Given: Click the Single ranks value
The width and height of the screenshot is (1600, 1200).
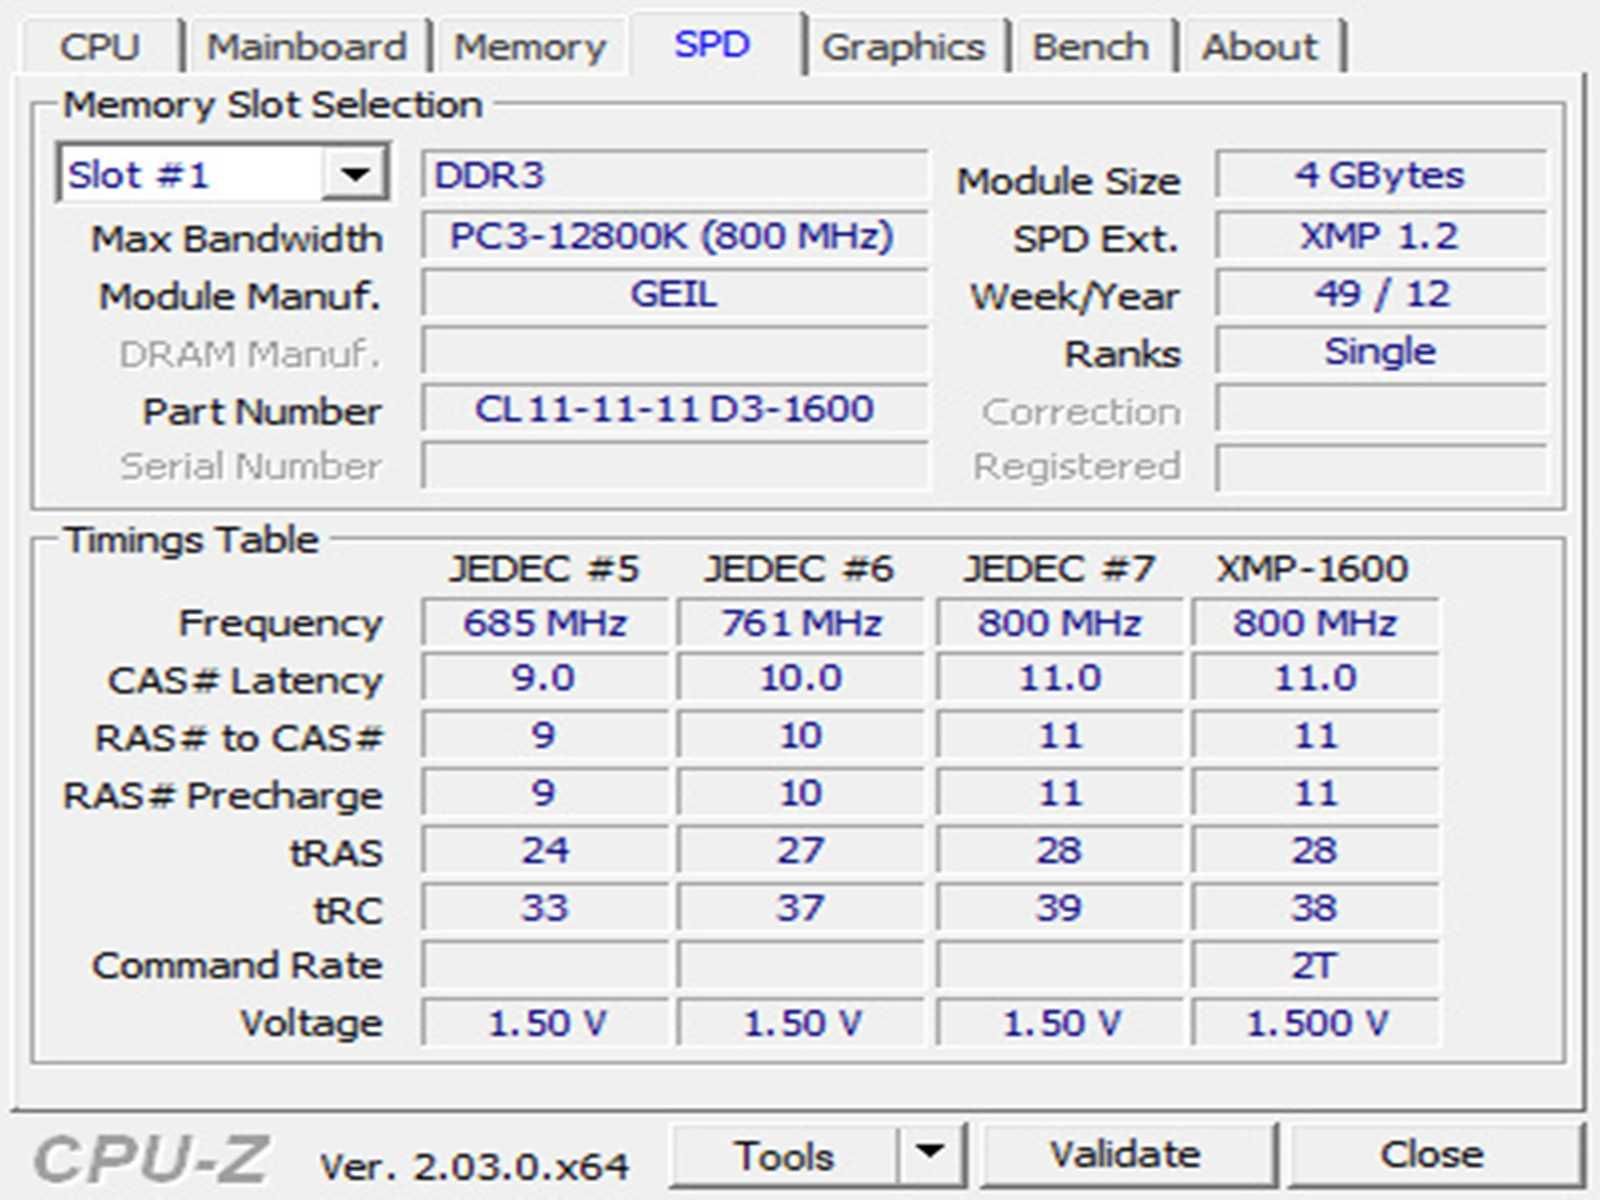Looking at the screenshot, I should tap(1381, 352).
